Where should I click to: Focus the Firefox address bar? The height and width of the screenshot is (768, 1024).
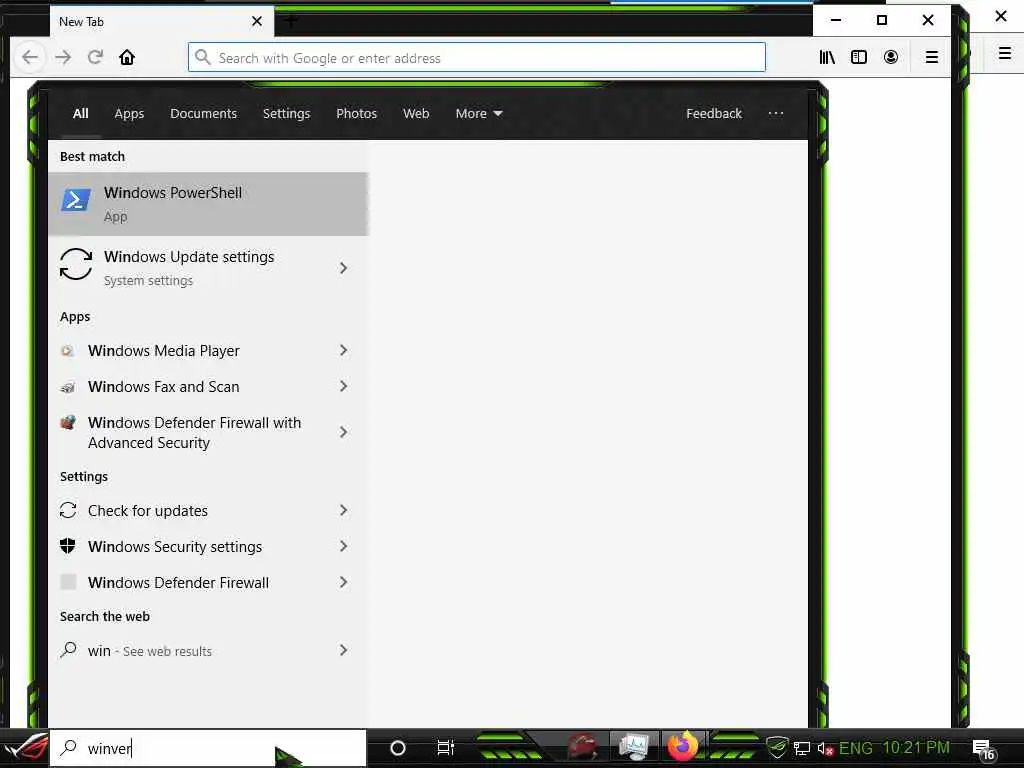click(x=477, y=57)
